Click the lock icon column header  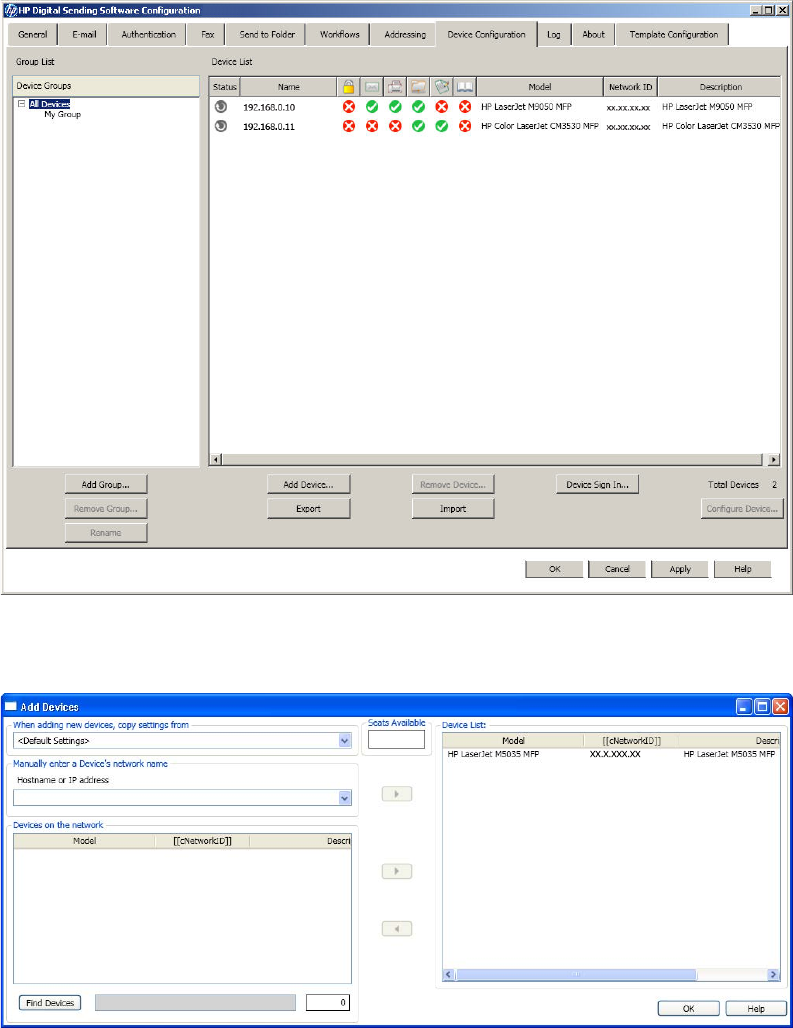pos(349,87)
